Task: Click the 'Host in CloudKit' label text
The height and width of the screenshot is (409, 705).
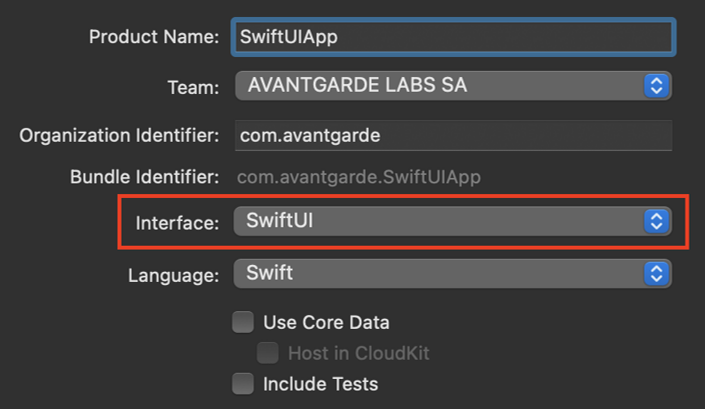Action: [x=358, y=353]
